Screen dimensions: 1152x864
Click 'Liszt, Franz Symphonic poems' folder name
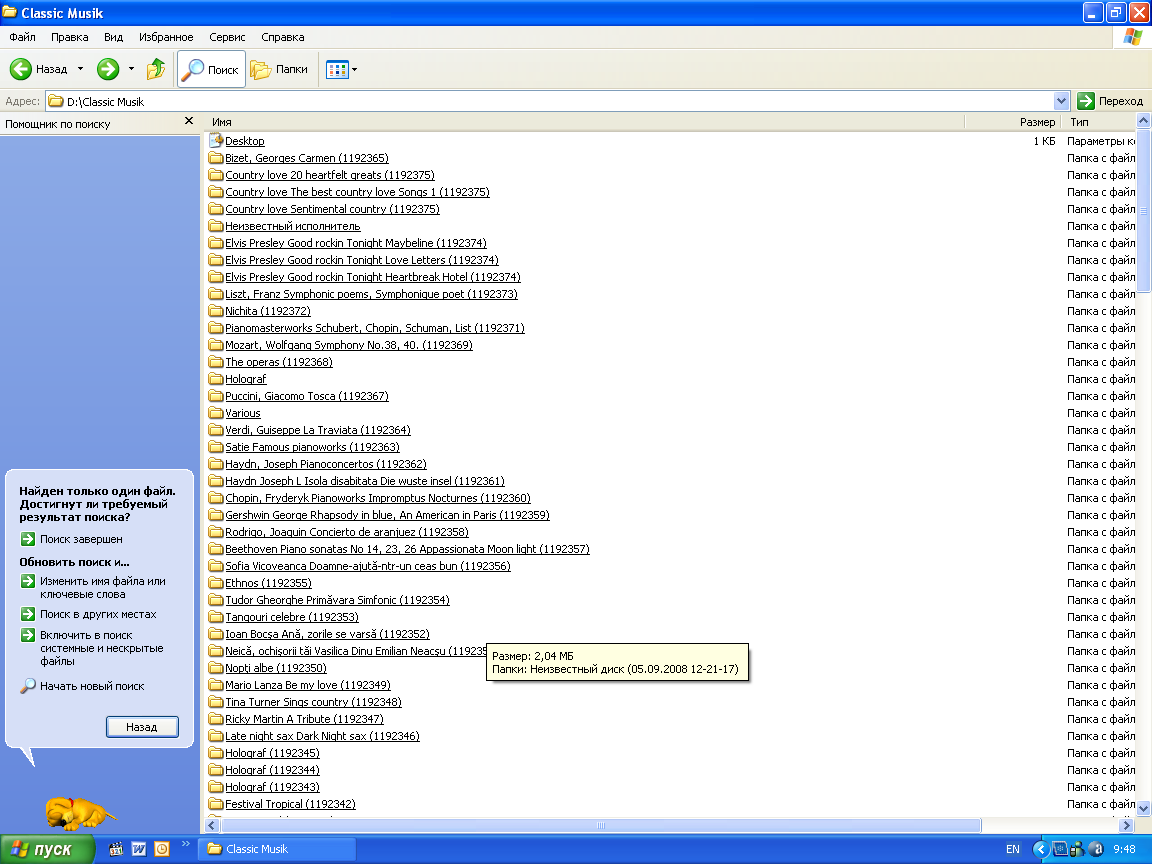pyautogui.click(x=371, y=294)
